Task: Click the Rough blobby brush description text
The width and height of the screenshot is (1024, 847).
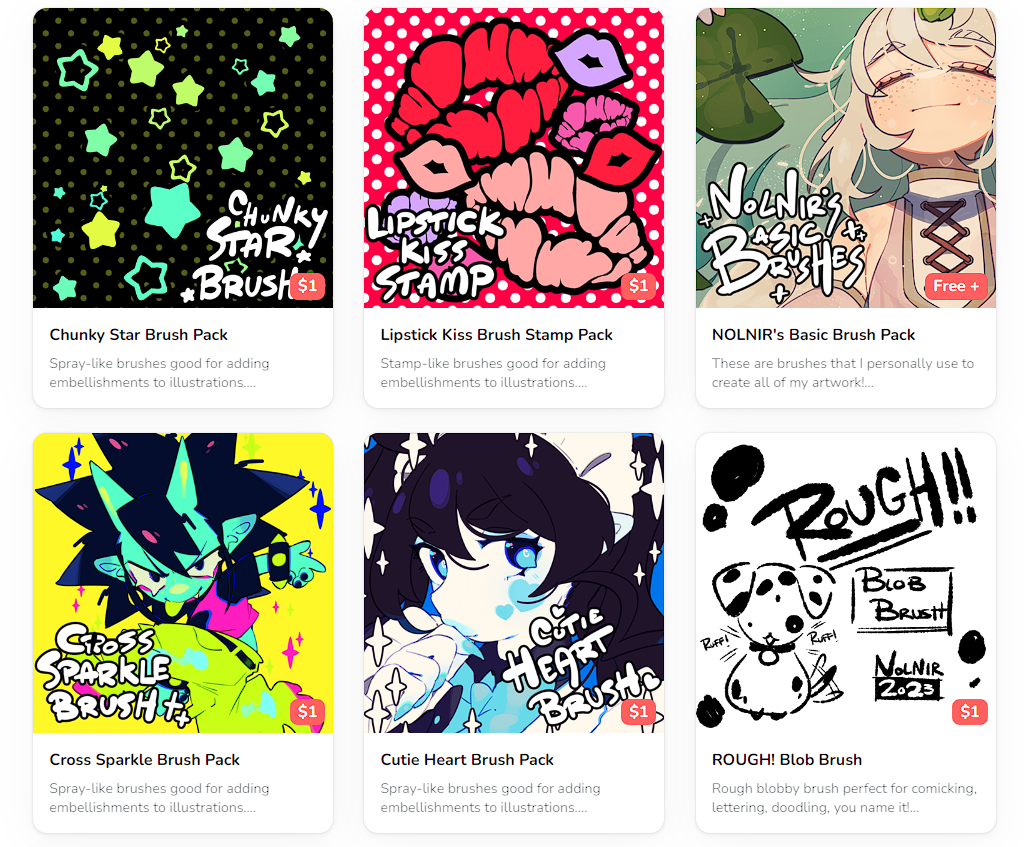Action: 844,797
